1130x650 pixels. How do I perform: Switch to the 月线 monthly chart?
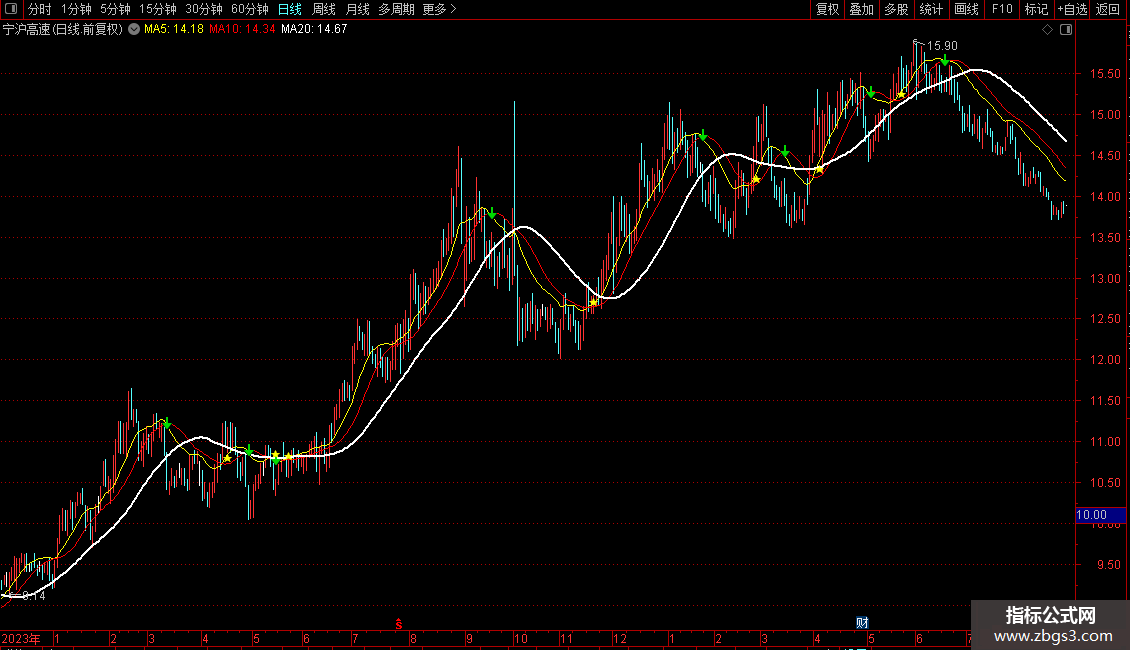click(357, 9)
